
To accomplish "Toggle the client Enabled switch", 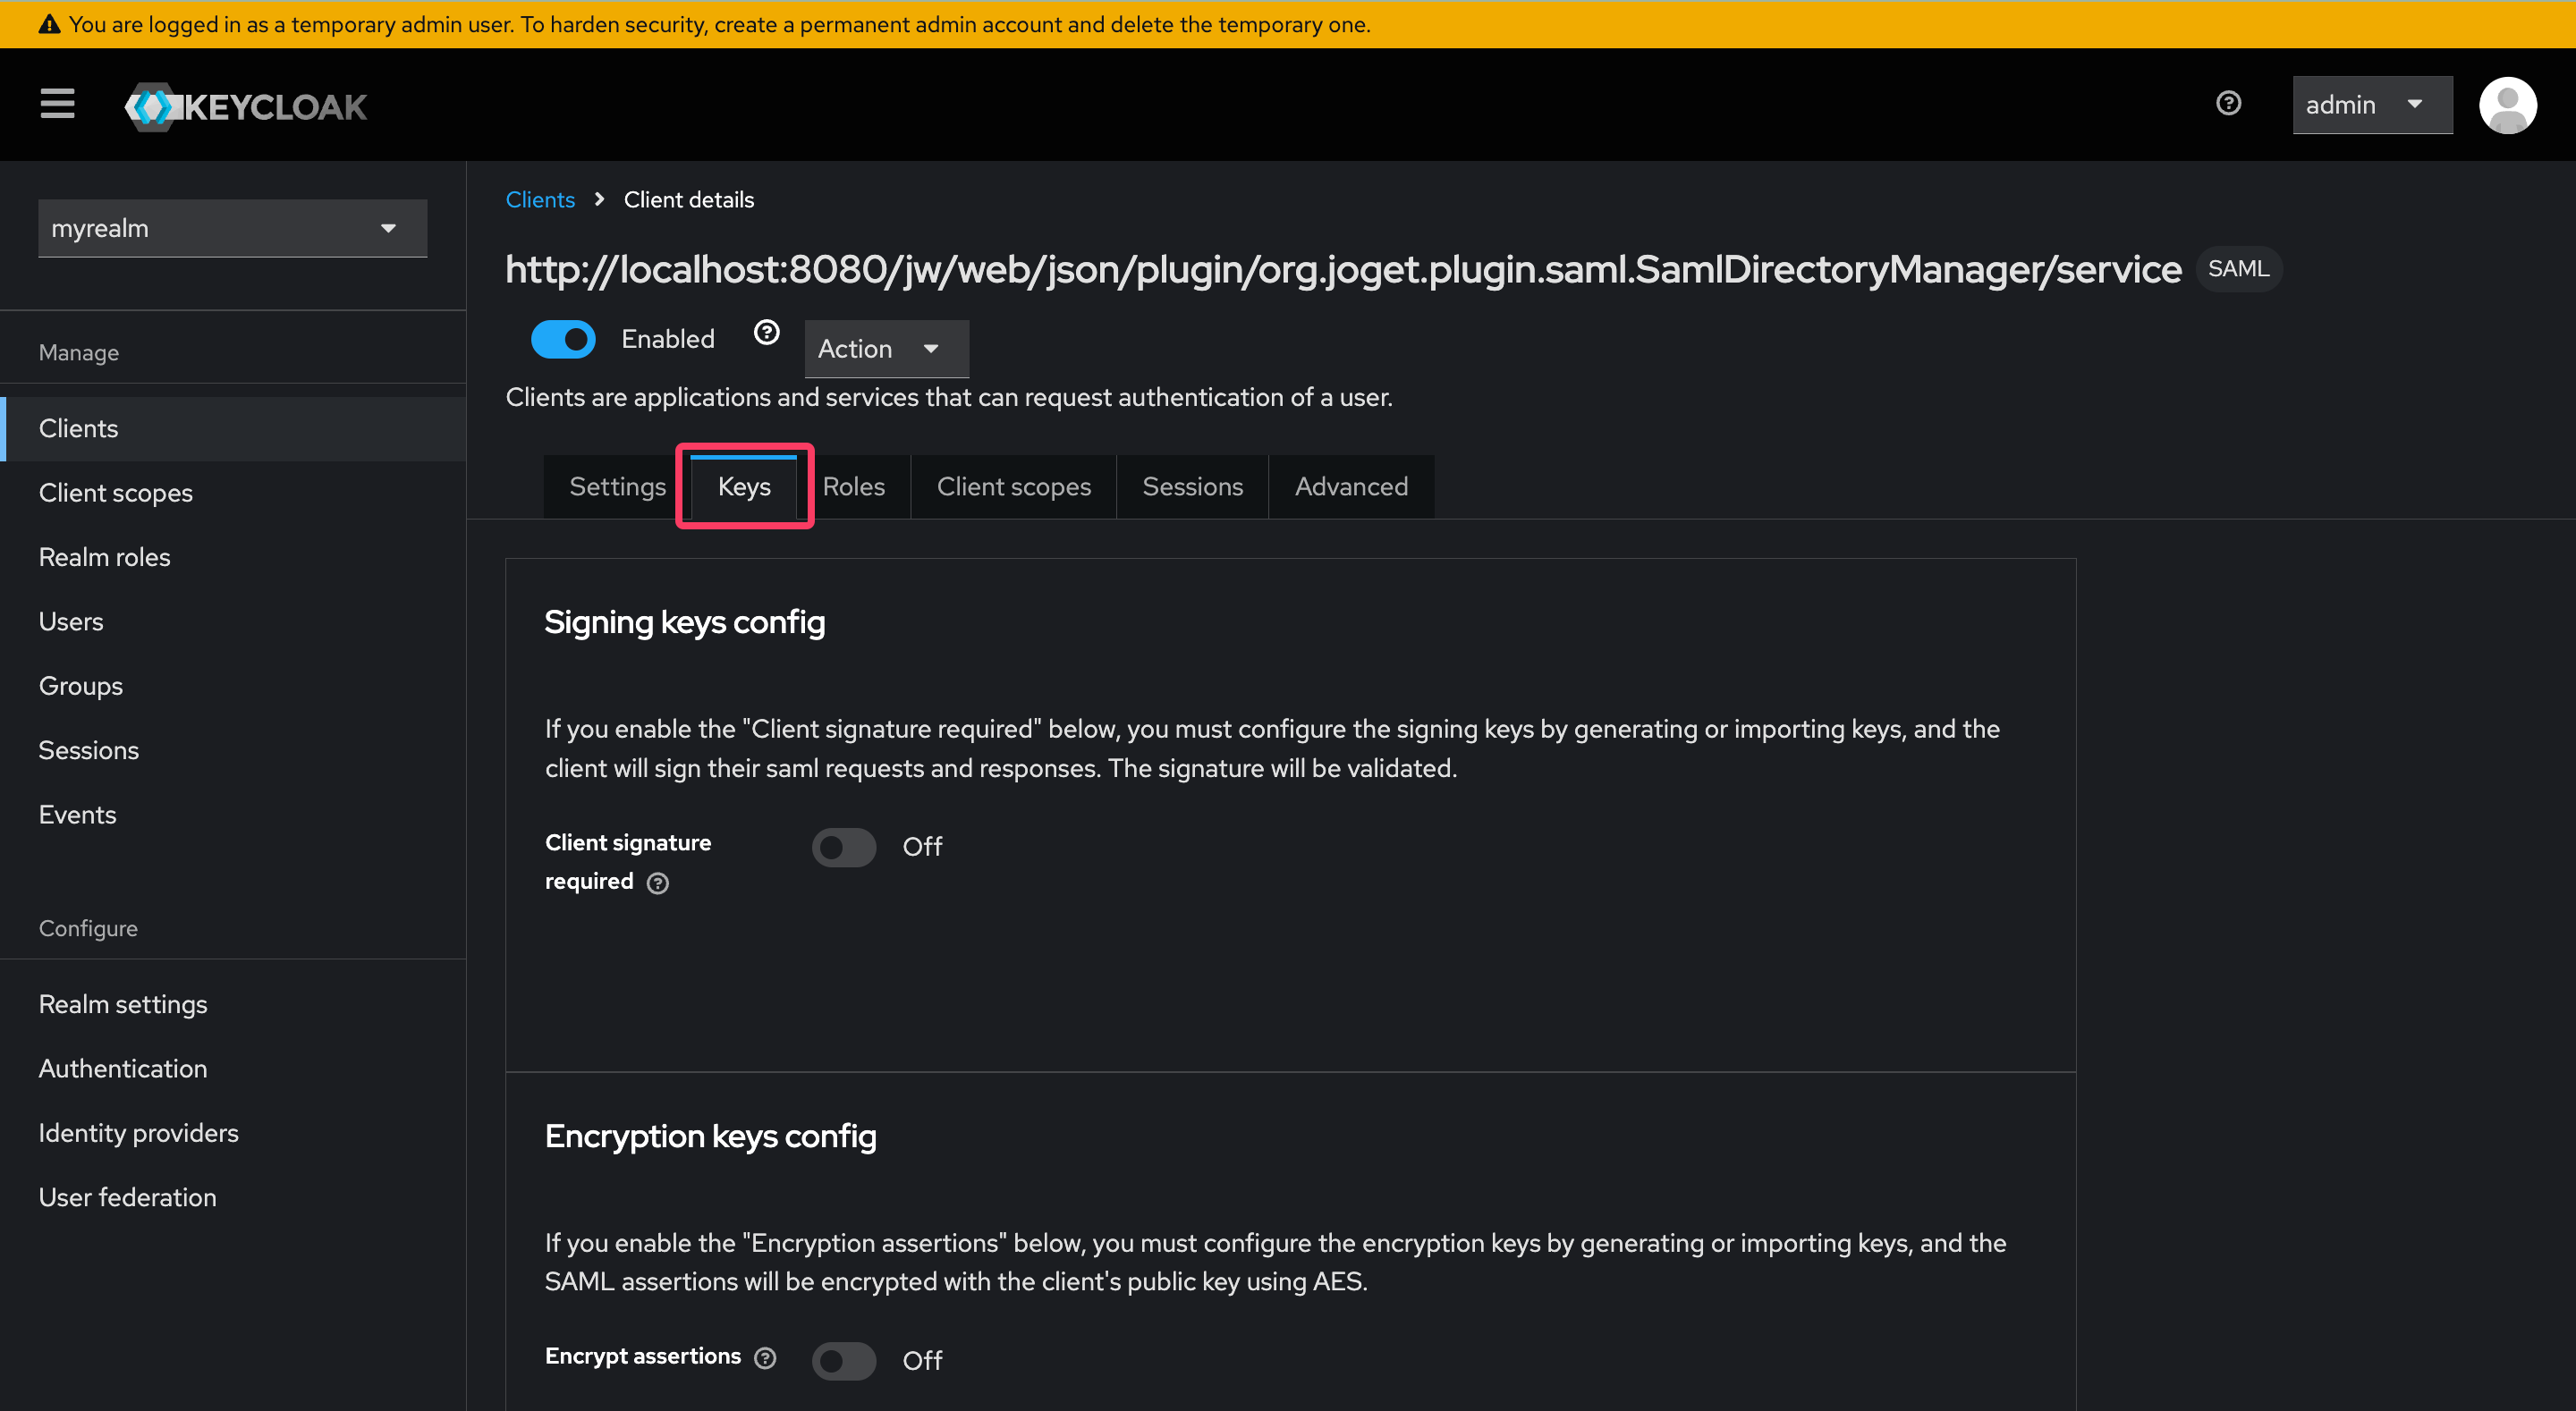I will (563, 339).
